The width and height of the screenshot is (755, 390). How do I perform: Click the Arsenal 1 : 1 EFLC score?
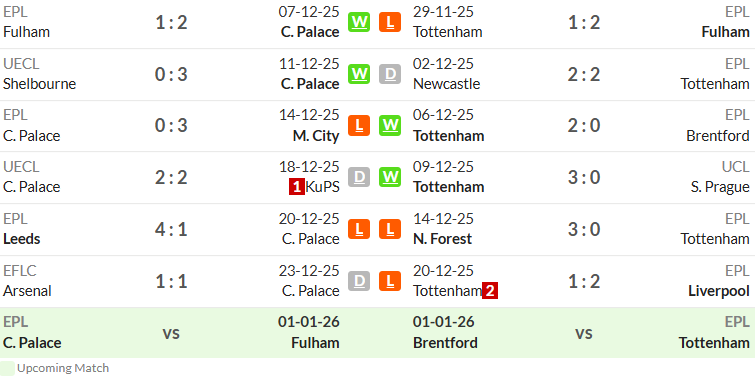(x=171, y=281)
